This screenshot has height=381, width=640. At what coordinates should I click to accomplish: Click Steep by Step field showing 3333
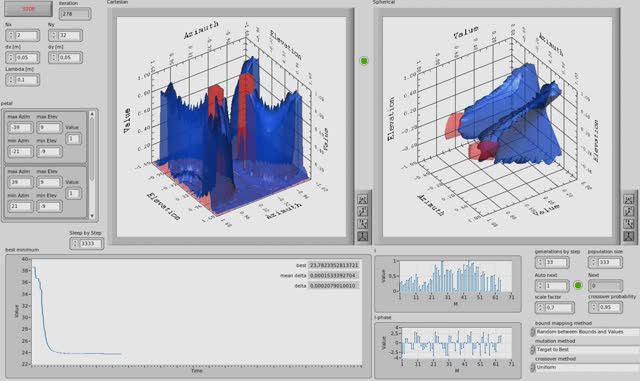pos(90,244)
